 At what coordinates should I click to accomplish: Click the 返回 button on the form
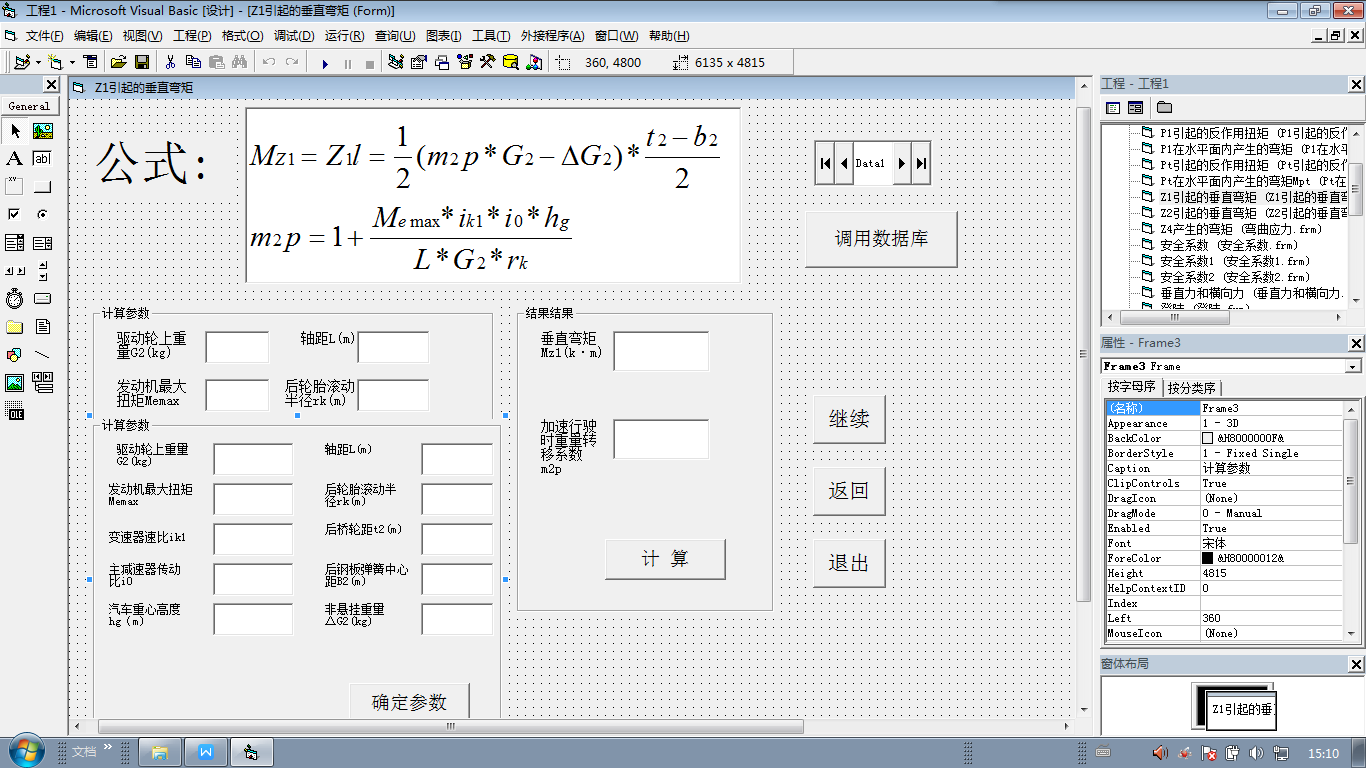point(849,491)
